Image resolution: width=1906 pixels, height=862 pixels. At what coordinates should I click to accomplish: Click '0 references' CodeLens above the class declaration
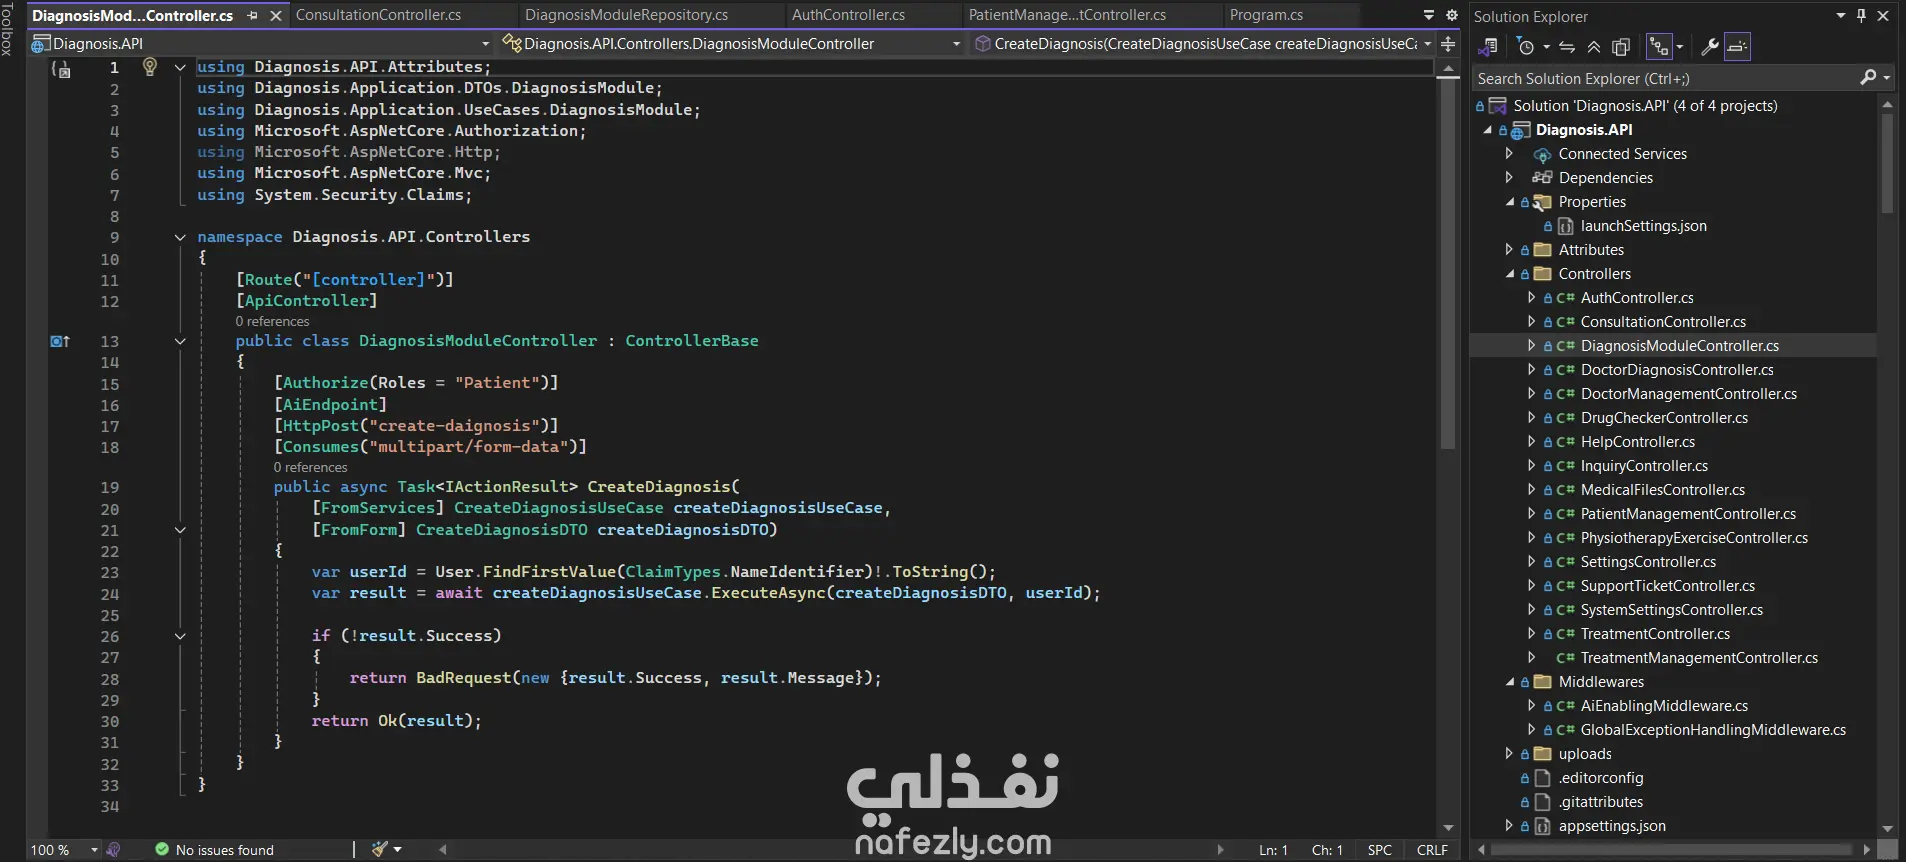click(272, 321)
